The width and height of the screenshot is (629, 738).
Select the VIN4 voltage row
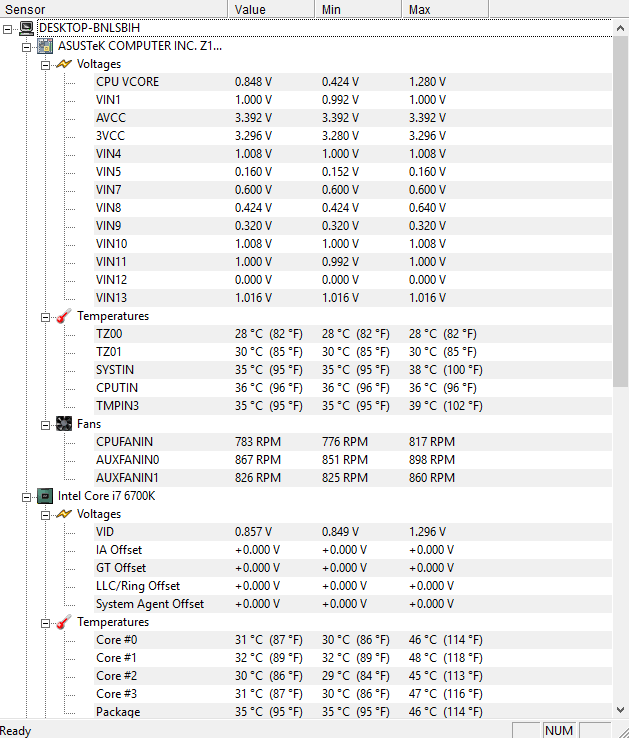353,154
